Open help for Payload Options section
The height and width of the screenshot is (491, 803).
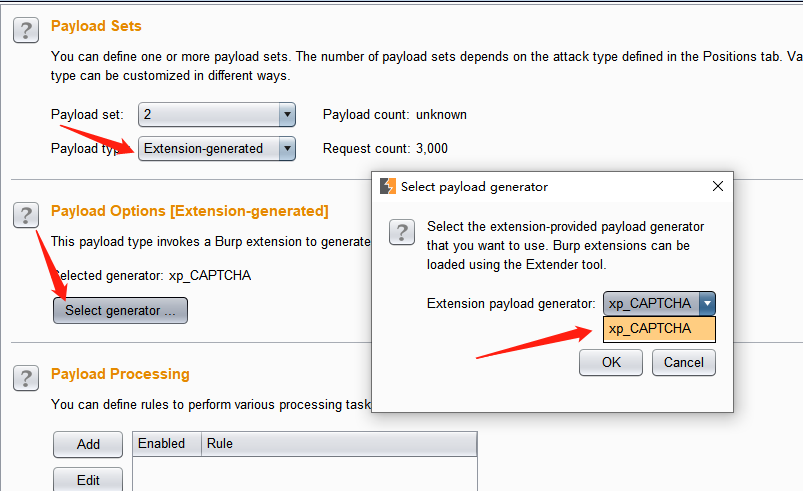(x=26, y=215)
